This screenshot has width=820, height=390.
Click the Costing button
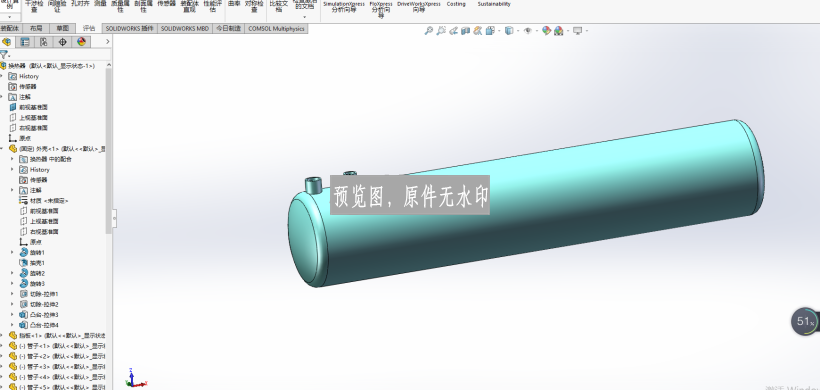[x=456, y=4]
